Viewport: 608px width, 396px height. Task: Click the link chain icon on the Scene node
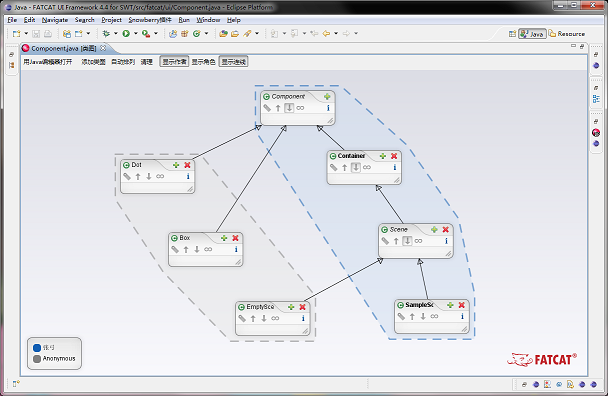tap(418, 241)
